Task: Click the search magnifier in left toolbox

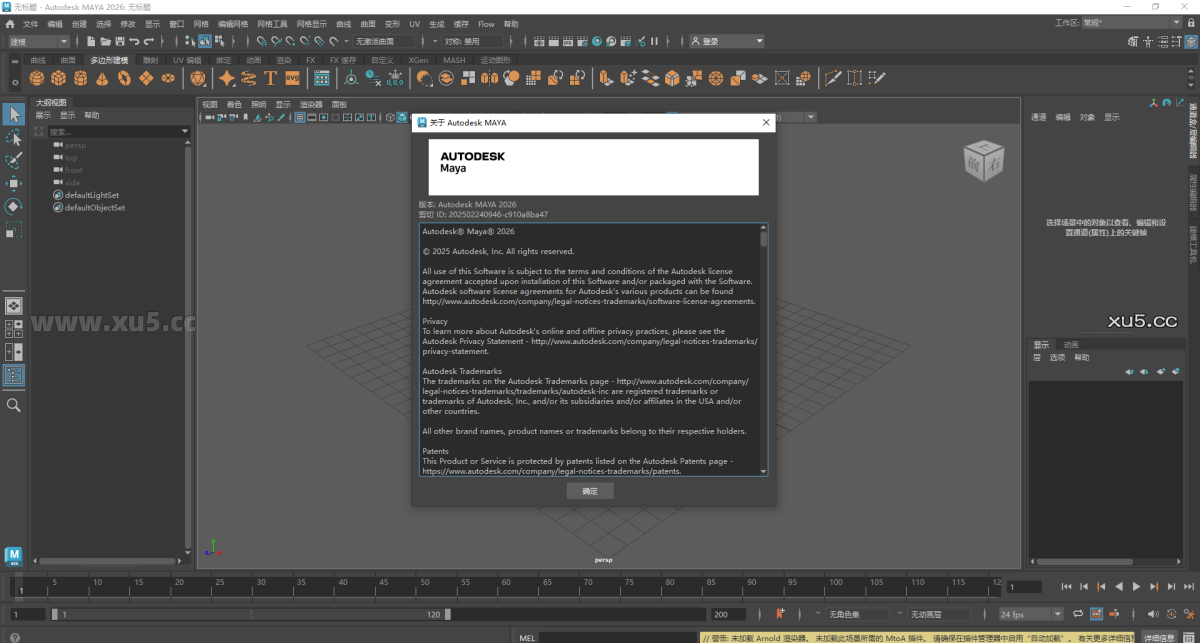Action: (x=14, y=405)
